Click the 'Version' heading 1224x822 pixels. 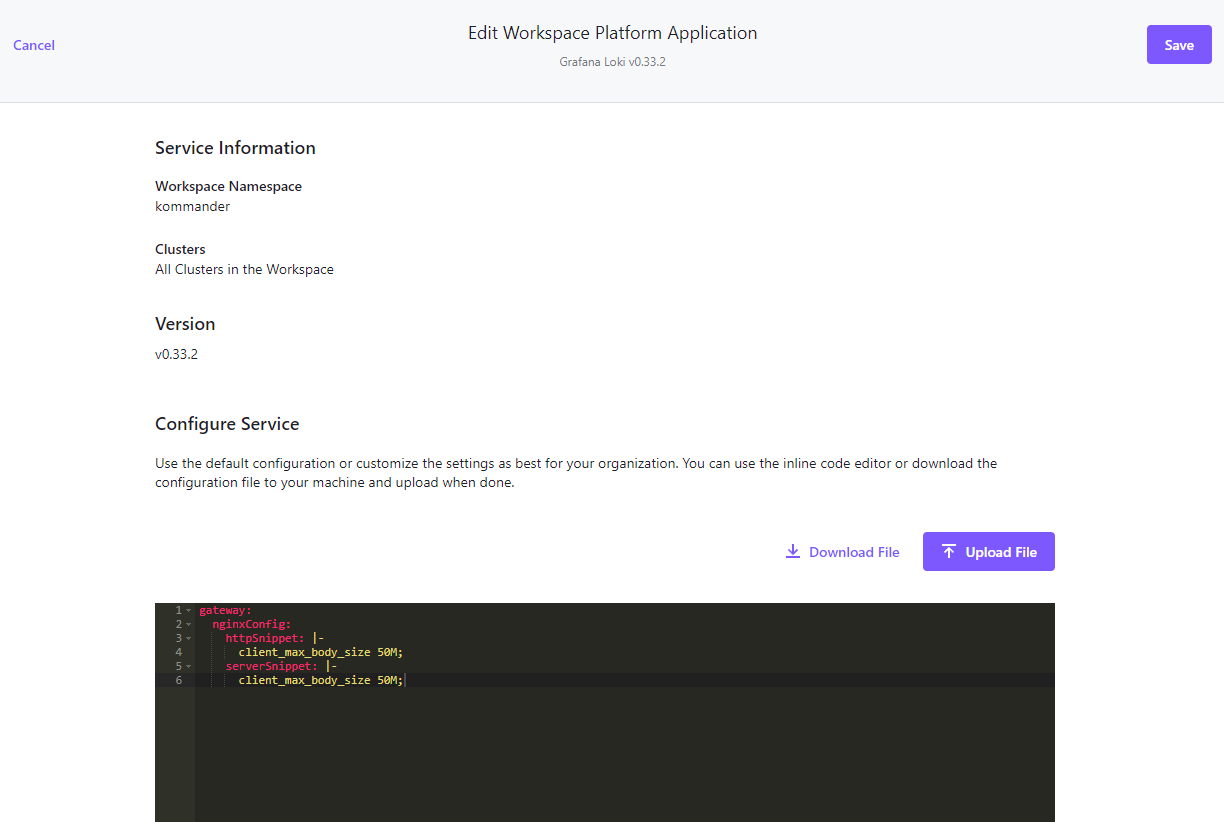click(185, 324)
